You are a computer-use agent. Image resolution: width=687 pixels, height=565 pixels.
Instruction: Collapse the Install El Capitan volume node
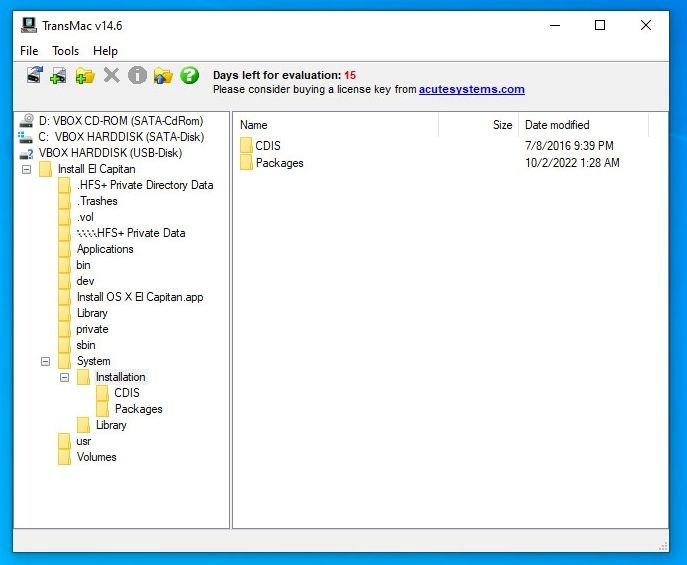click(x=27, y=169)
